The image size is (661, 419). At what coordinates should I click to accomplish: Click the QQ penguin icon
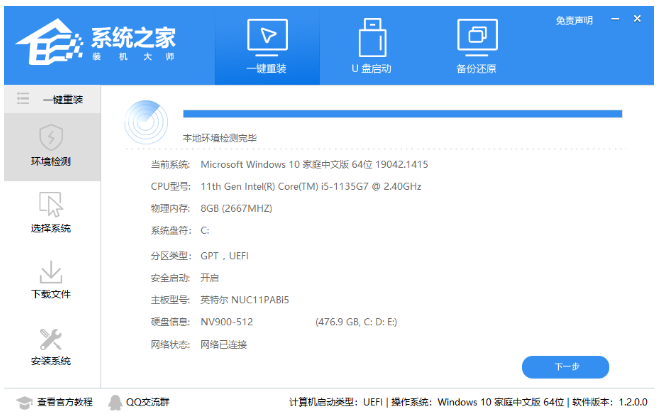click(x=115, y=403)
